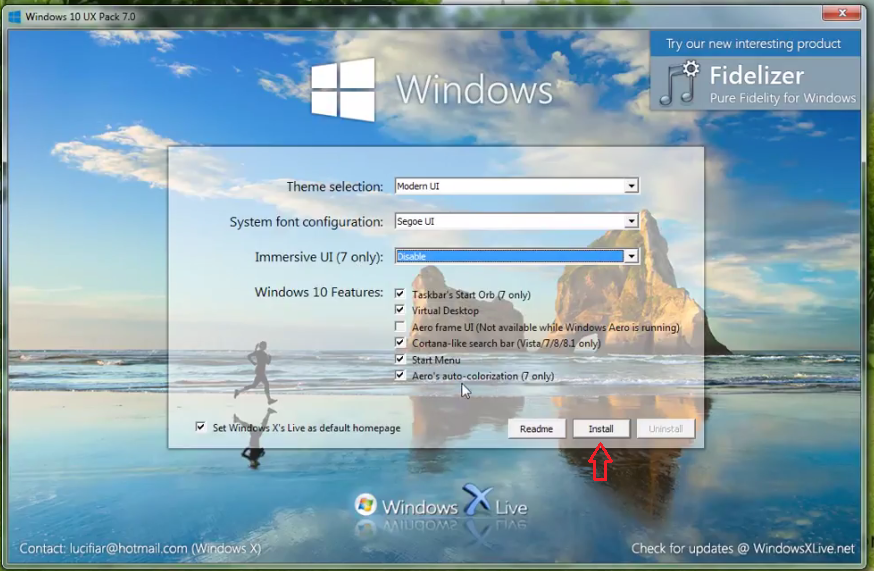Close the UX Pack window

click(842, 15)
